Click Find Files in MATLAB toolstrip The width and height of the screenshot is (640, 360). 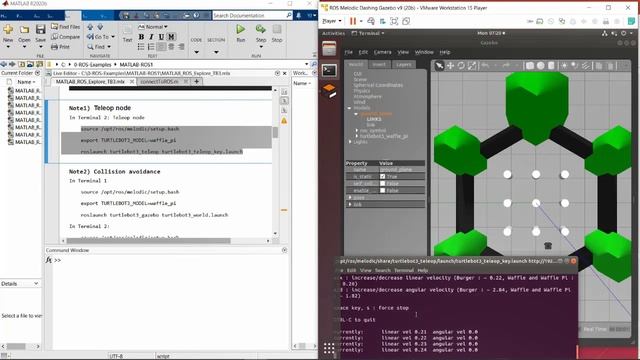[65, 27]
